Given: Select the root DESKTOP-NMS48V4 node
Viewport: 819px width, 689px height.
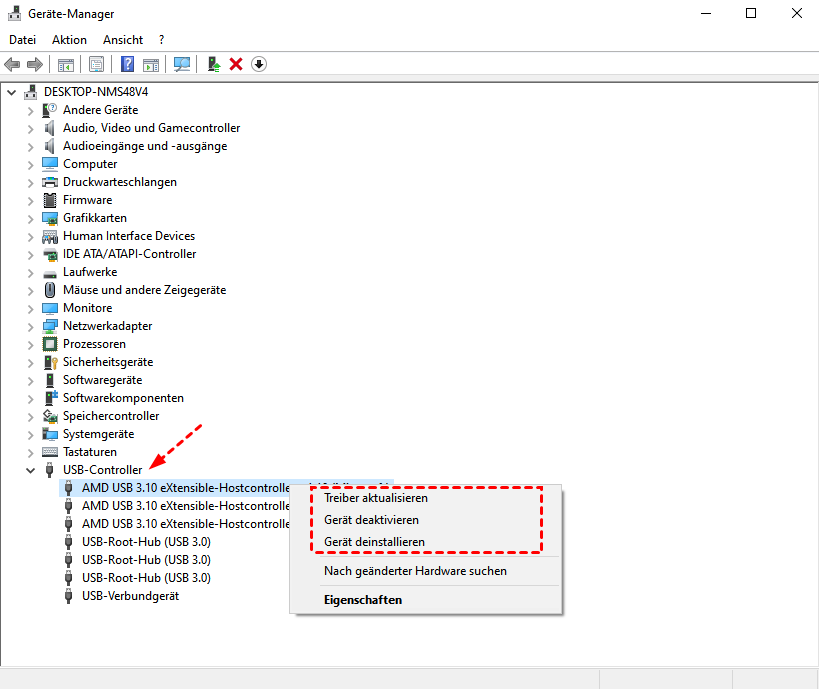Looking at the screenshot, I should [96, 92].
